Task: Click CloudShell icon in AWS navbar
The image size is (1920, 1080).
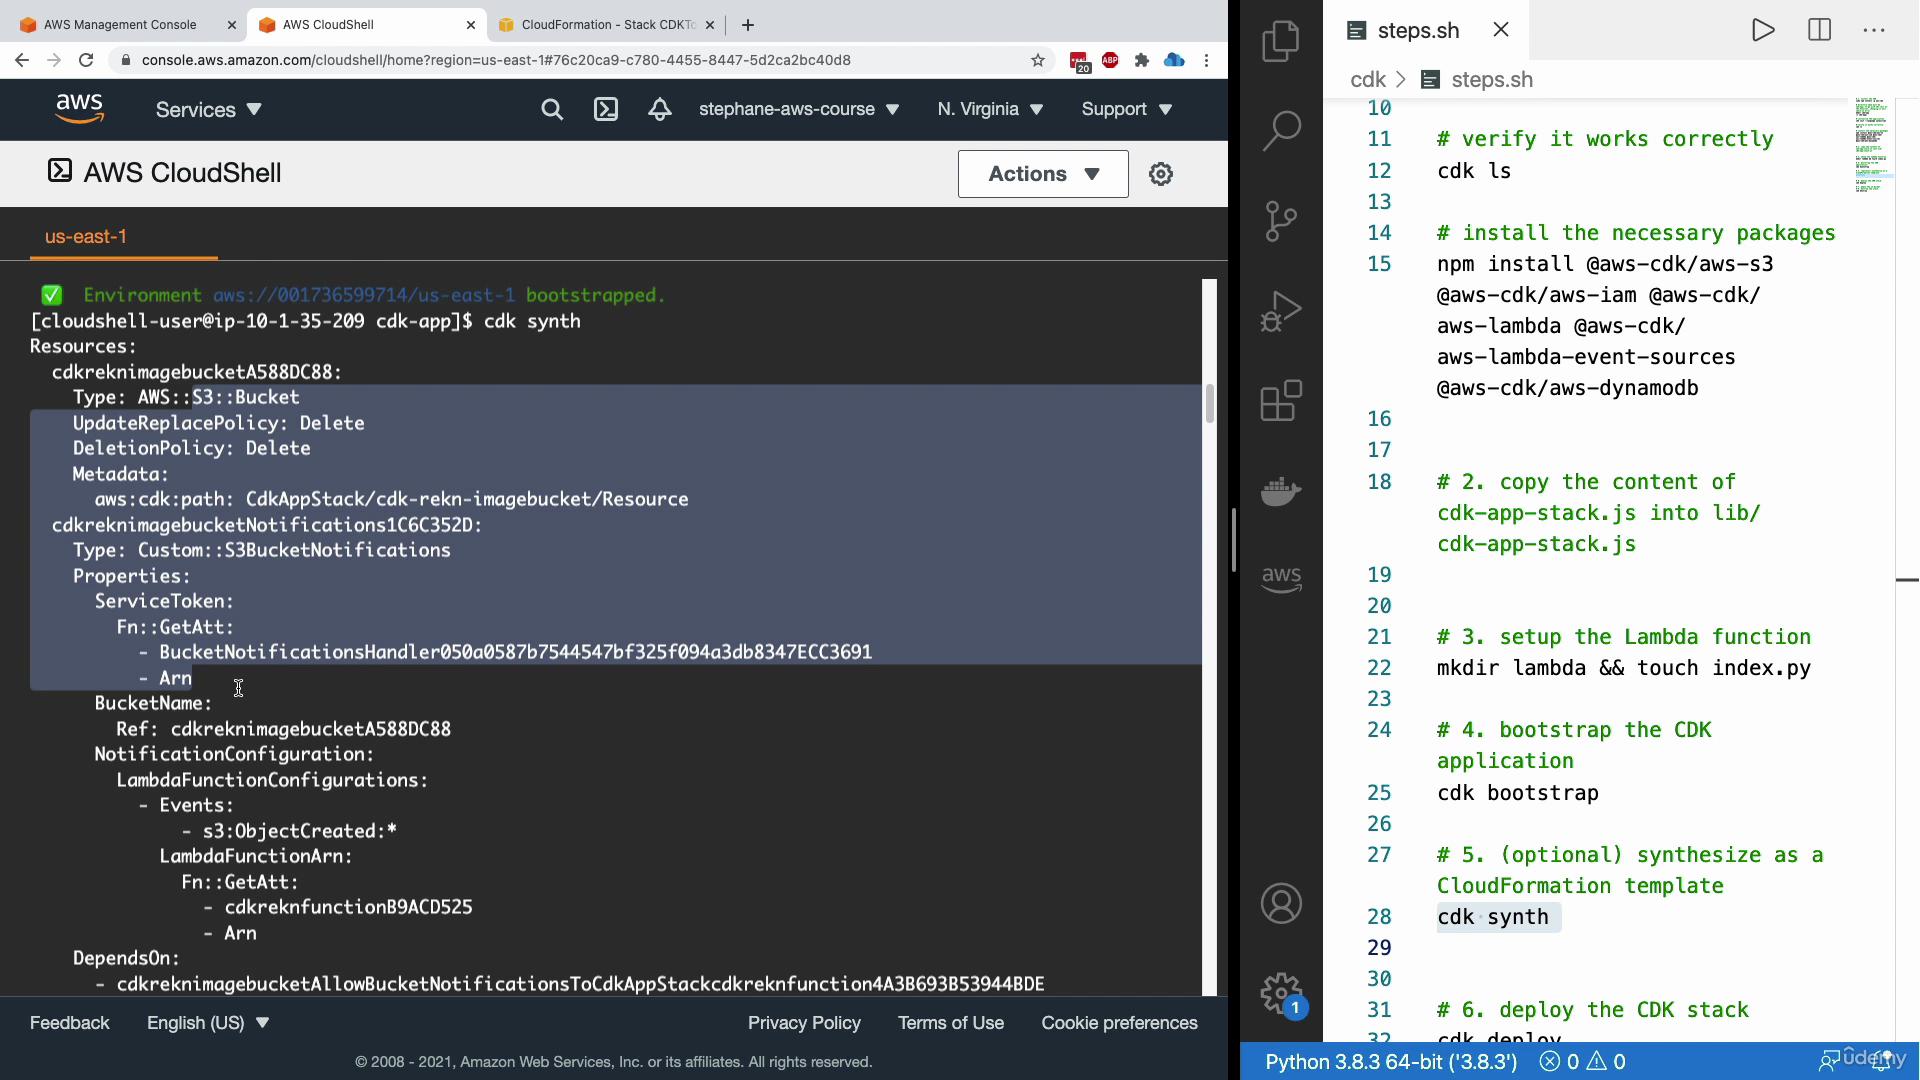Action: click(x=606, y=109)
